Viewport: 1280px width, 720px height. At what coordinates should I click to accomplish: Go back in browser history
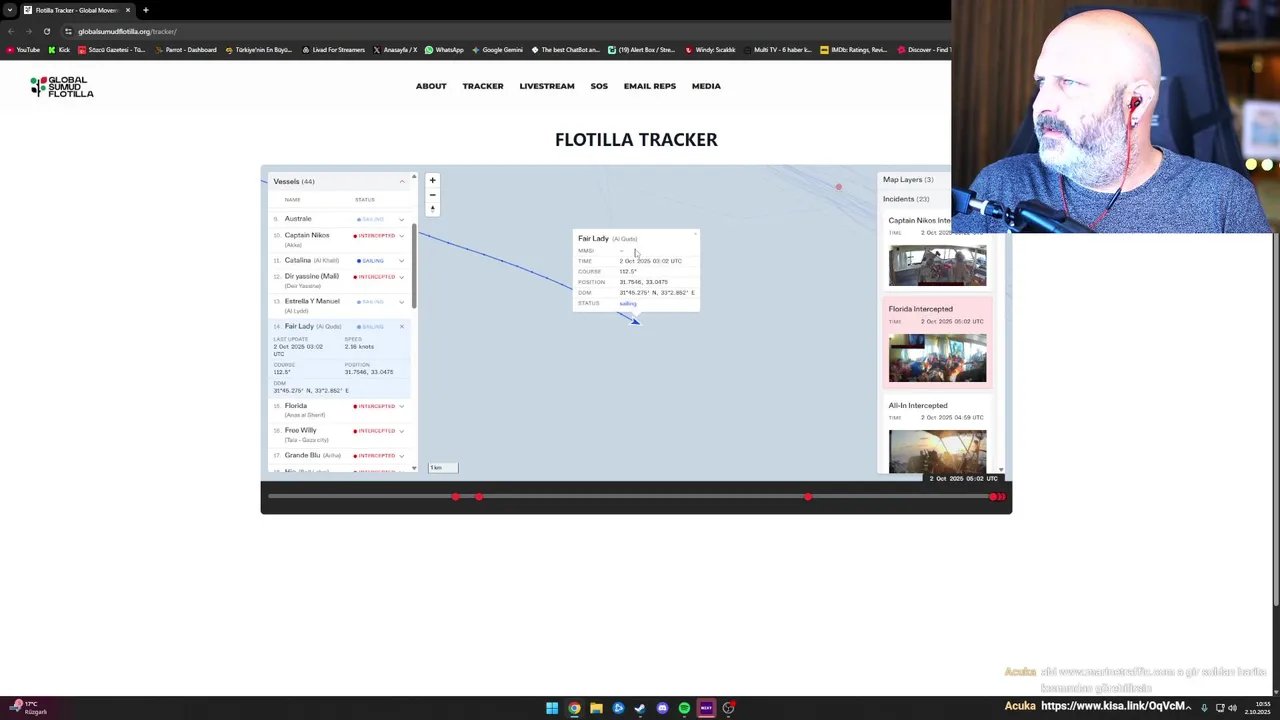pos(10,31)
